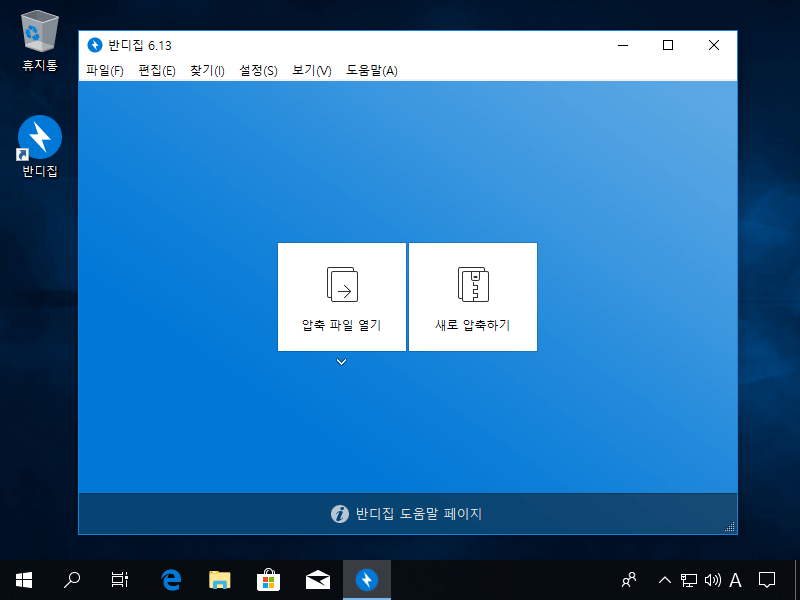Open the 파일(F) menu
Image resolution: width=800 pixels, height=600 pixels.
(x=105, y=71)
